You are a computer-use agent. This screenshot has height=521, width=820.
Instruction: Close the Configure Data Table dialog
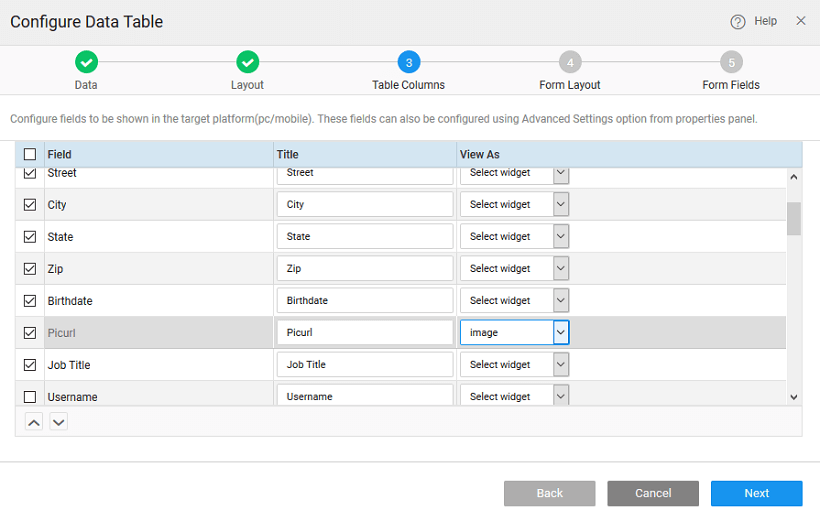[801, 21]
